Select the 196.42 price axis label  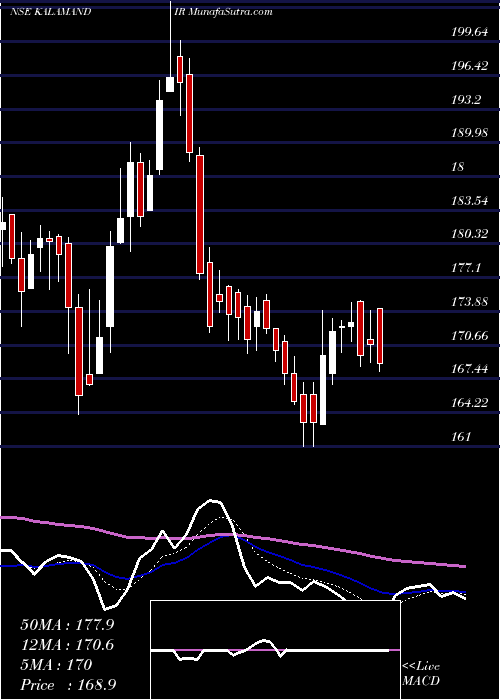[469, 66]
